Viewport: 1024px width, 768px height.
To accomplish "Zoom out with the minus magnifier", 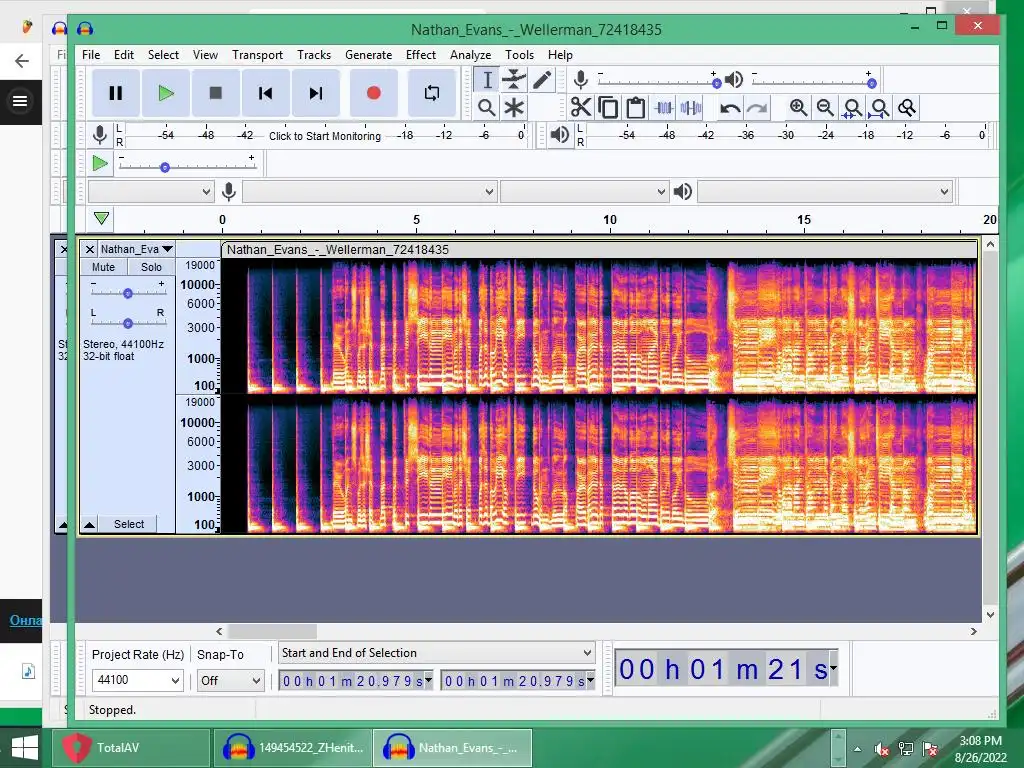I will [x=825, y=108].
